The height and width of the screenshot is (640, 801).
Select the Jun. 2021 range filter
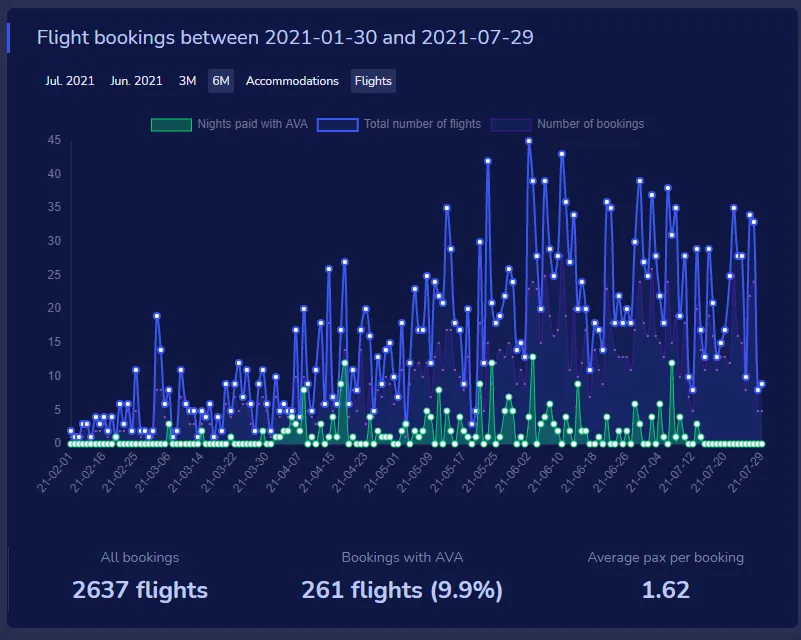point(136,81)
